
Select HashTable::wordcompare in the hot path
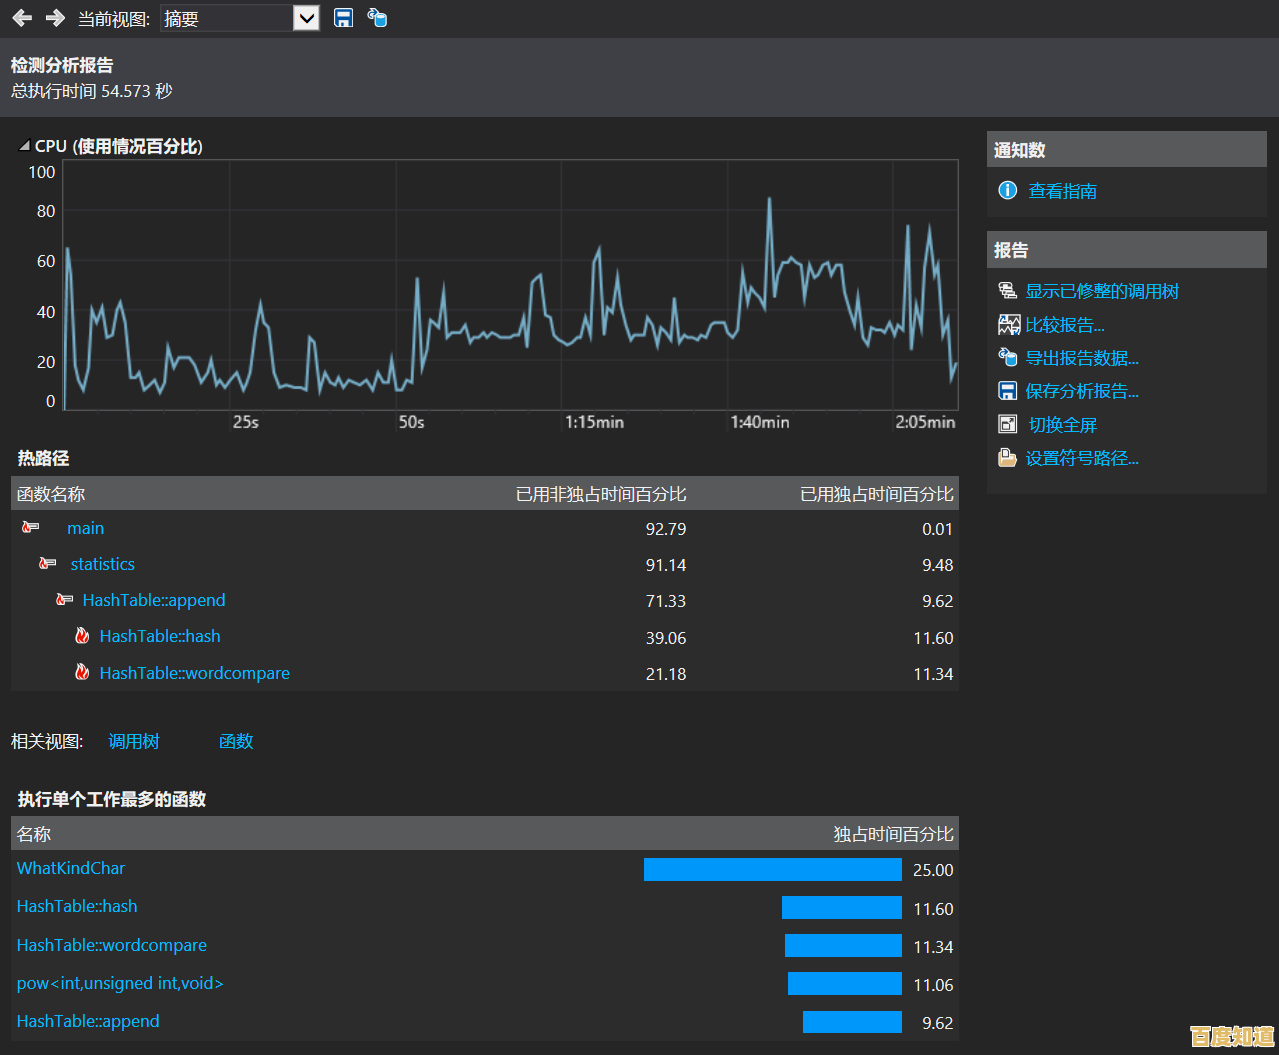(x=194, y=673)
